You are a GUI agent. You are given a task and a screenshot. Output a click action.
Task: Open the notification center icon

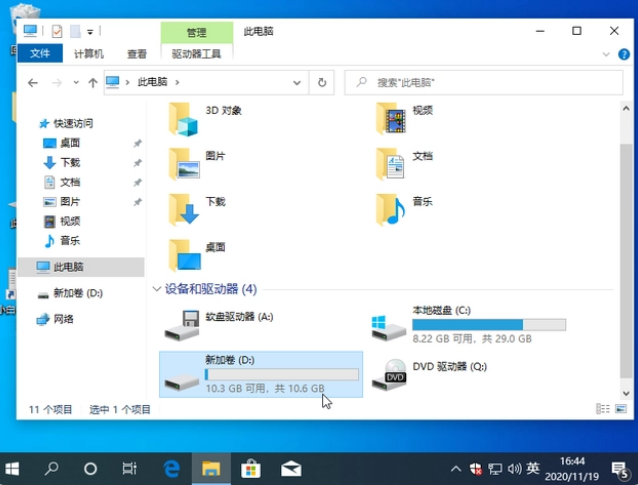pyautogui.click(x=620, y=470)
